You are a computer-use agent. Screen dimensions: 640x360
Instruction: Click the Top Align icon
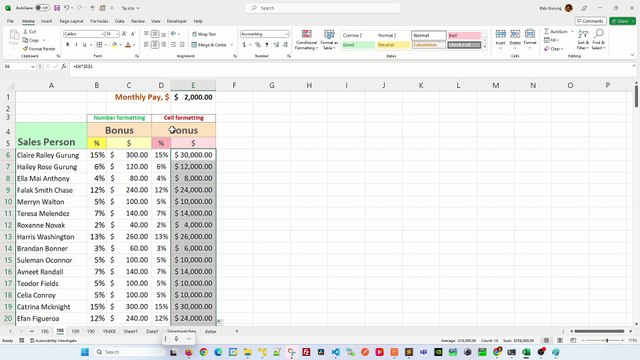[146, 34]
